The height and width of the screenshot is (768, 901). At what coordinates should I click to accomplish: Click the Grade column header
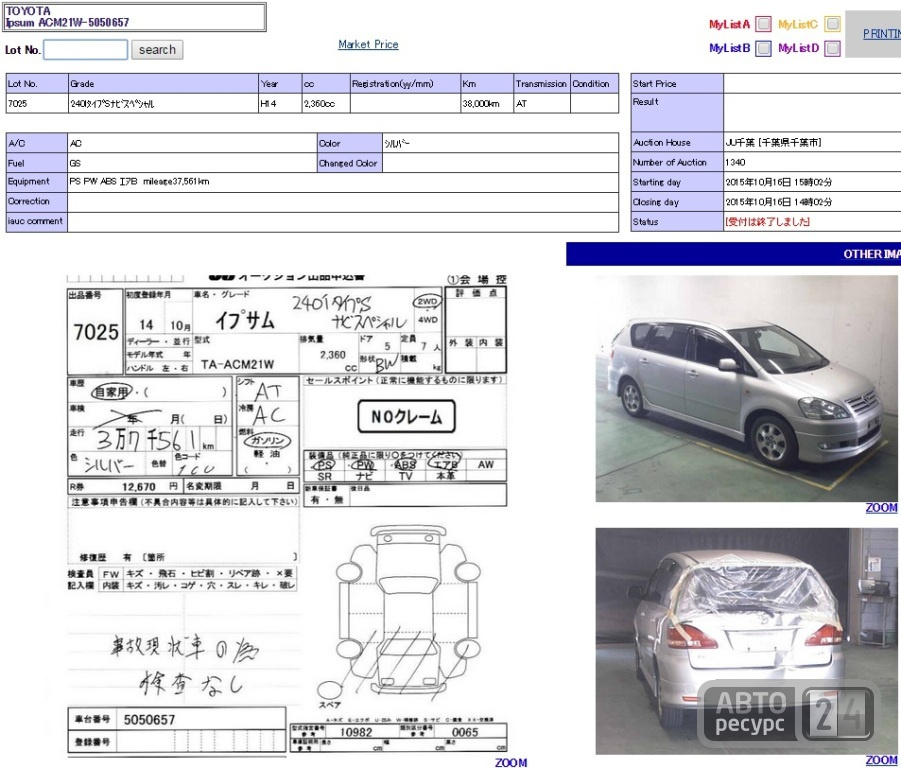pos(163,83)
